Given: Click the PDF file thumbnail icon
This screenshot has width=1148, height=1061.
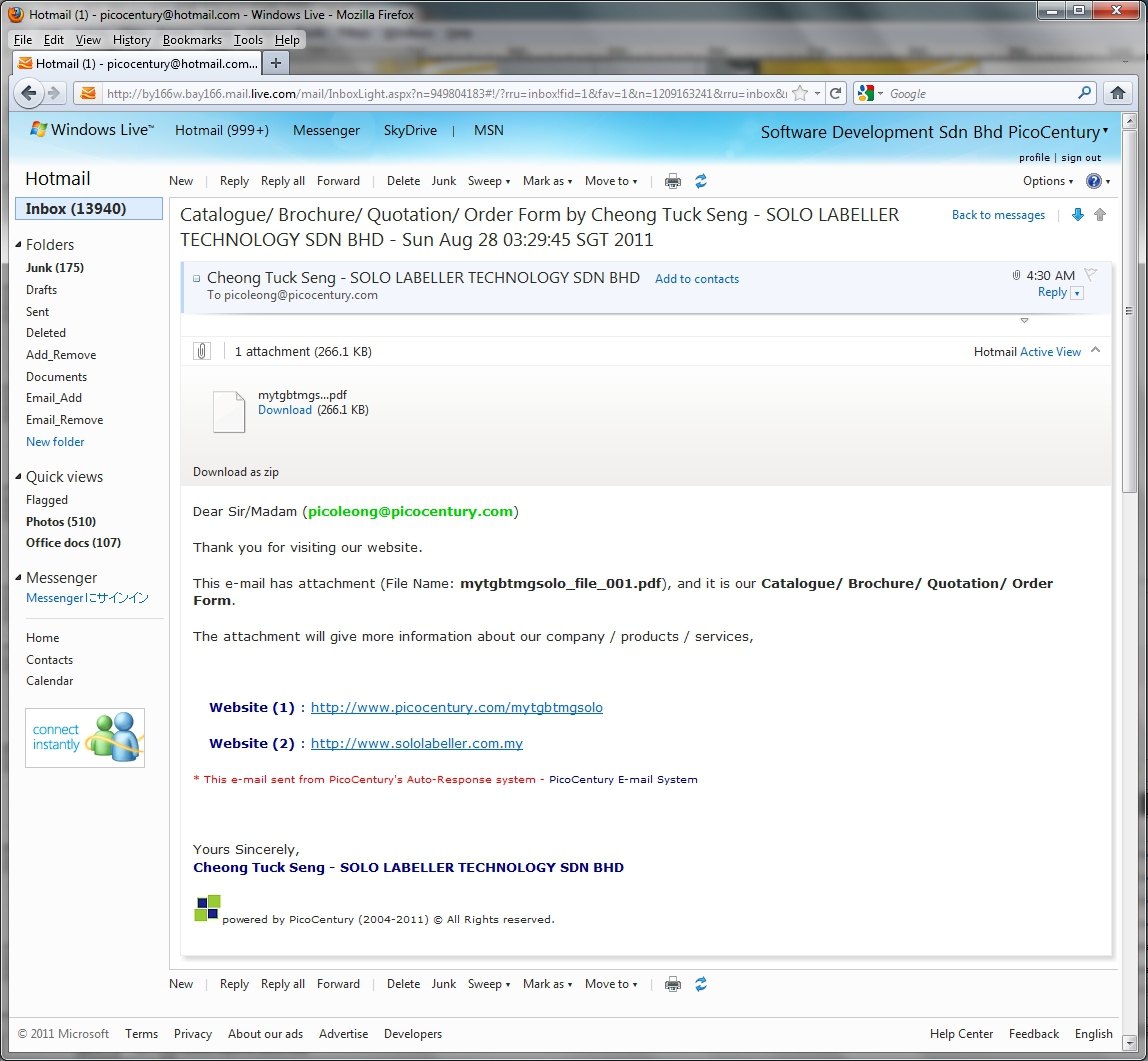Looking at the screenshot, I should tap(228, 412).
